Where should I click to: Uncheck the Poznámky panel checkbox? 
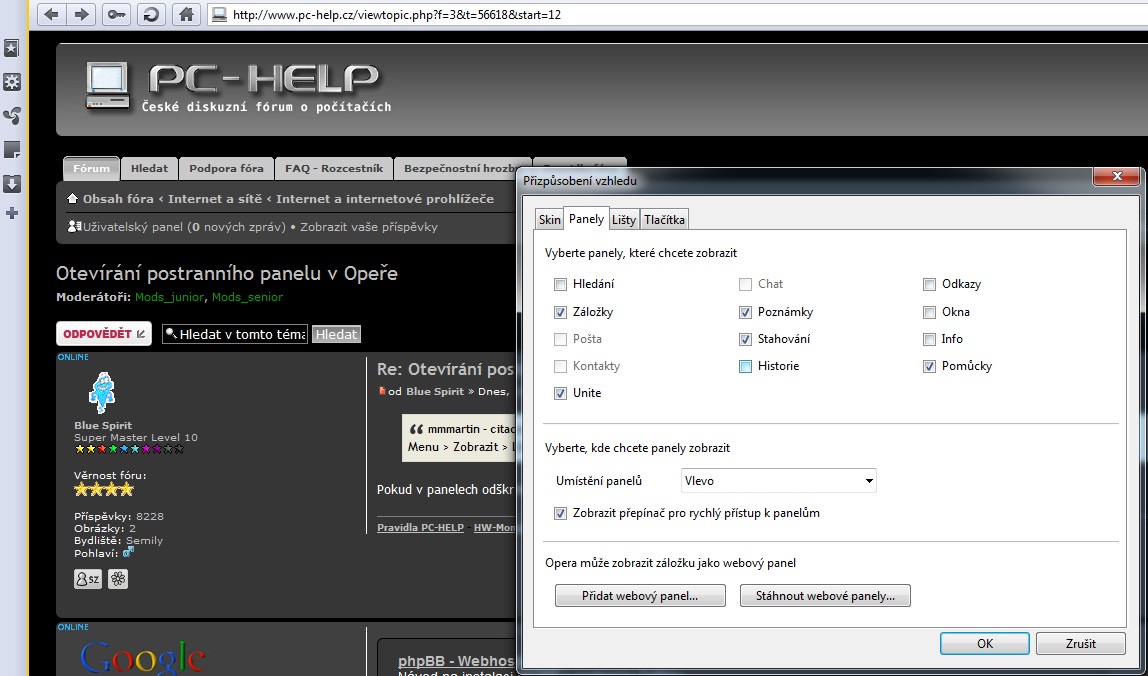click(x=745, y=312)
